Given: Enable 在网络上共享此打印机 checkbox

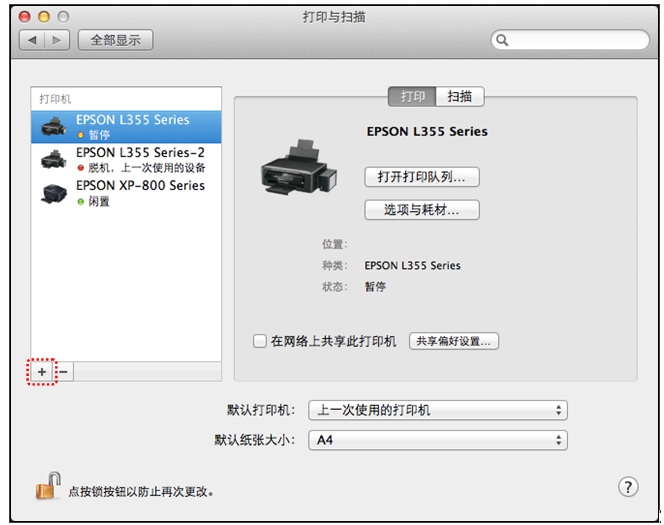Looking at the screenshot, I should click(x=259, y=342).
